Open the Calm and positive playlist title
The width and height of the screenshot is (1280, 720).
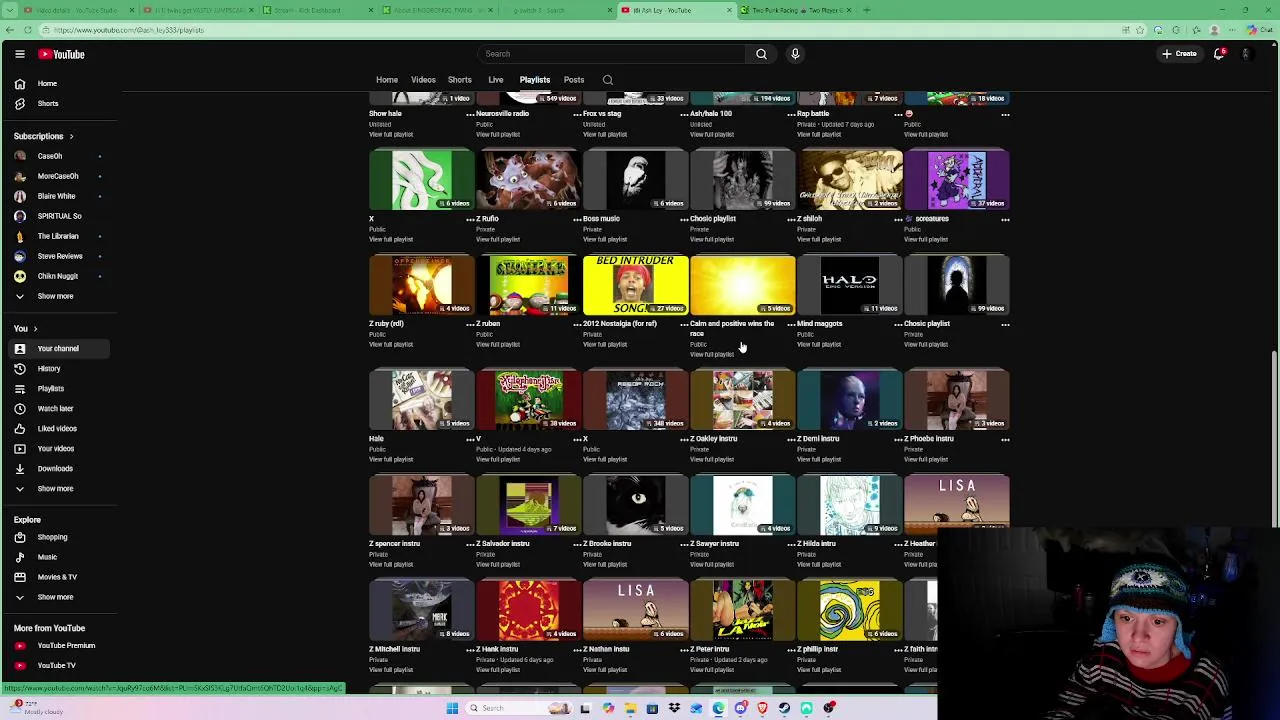click(x=732, y=329)
